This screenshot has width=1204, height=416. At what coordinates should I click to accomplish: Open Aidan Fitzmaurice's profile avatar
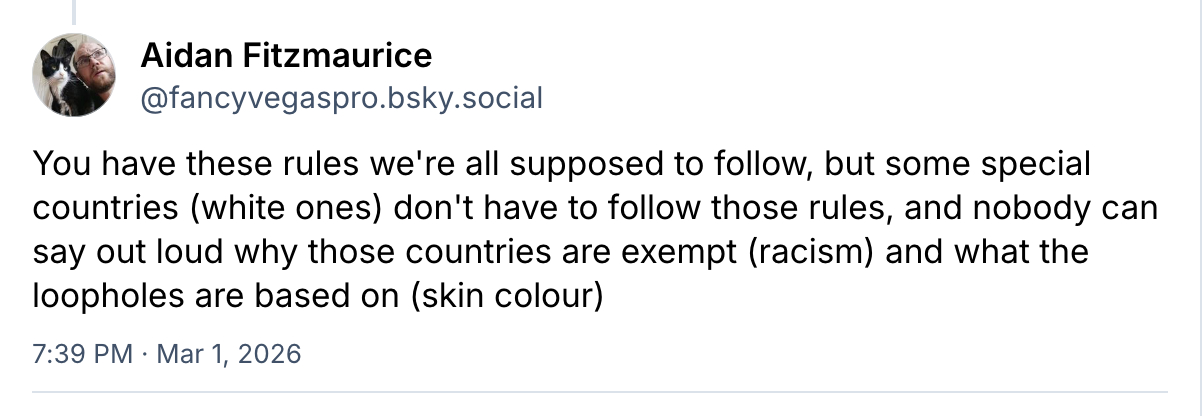coord(75,77)
